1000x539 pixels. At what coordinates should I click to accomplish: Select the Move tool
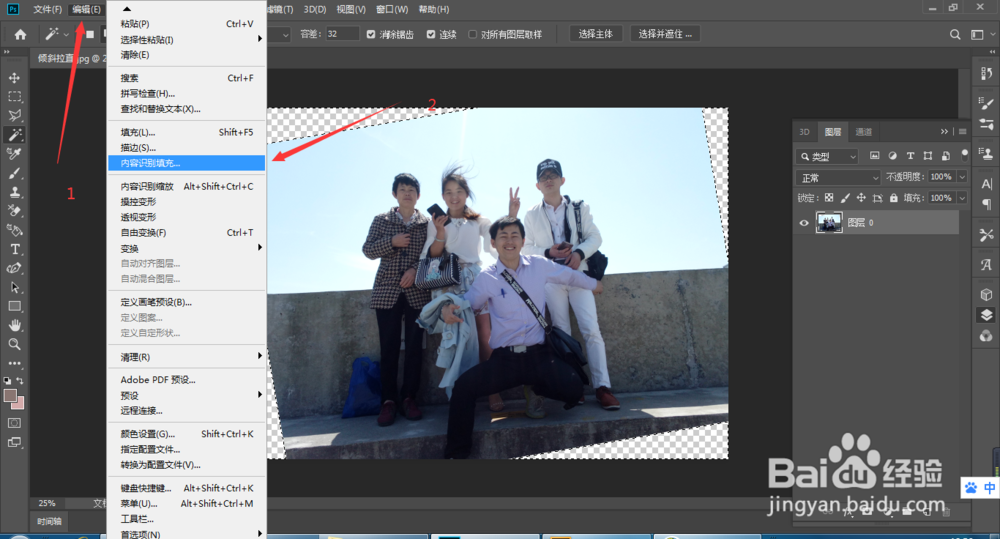(14, 78)
